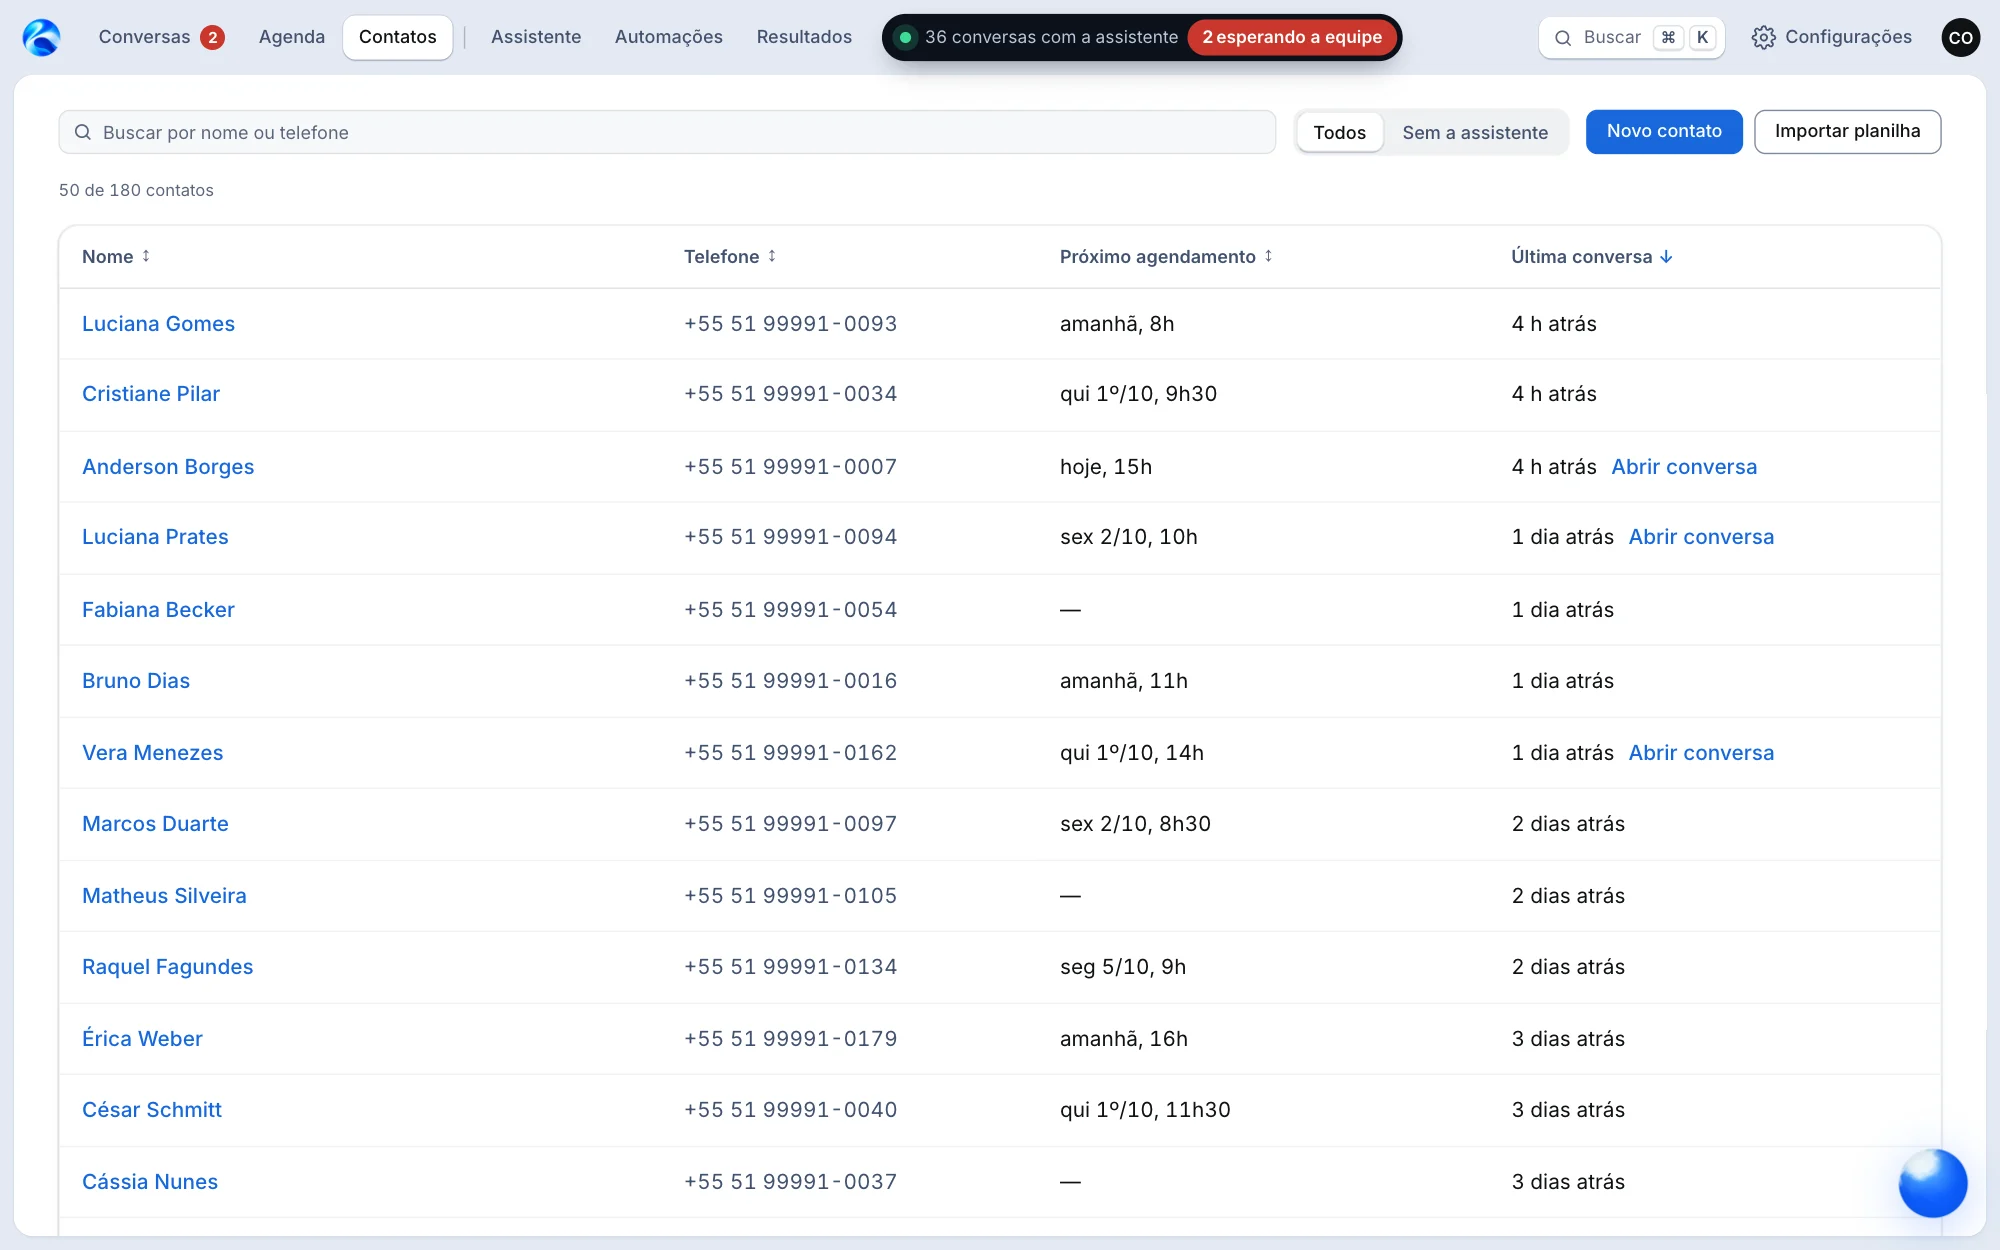Click phone +55 51 99991-0093

pyautogui.click(x=790, y=324)
